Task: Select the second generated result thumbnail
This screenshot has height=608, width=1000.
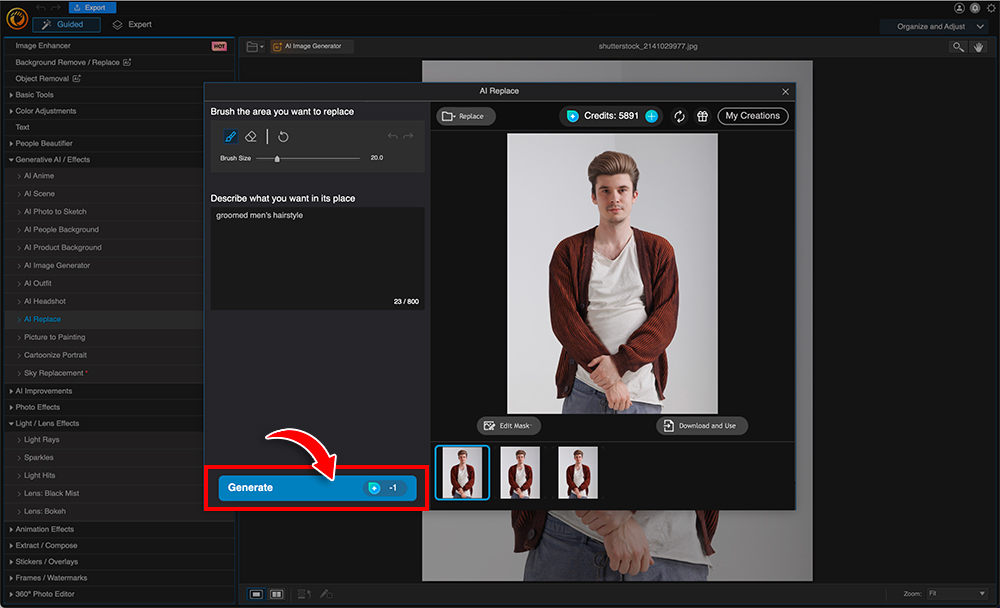Action: point(520,473)
